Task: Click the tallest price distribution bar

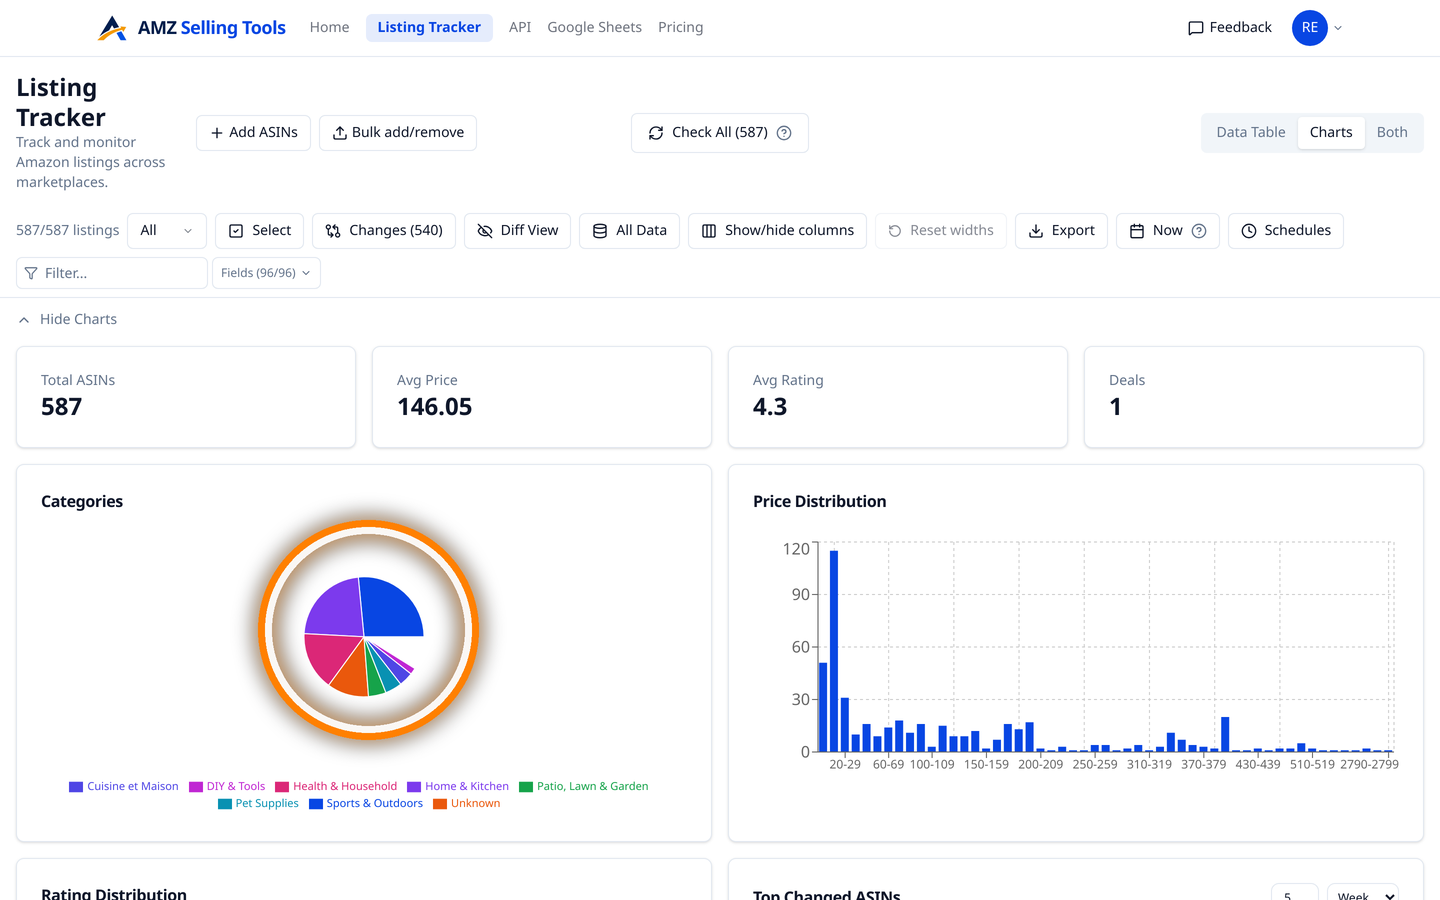Action: click(x=834, y=651)
